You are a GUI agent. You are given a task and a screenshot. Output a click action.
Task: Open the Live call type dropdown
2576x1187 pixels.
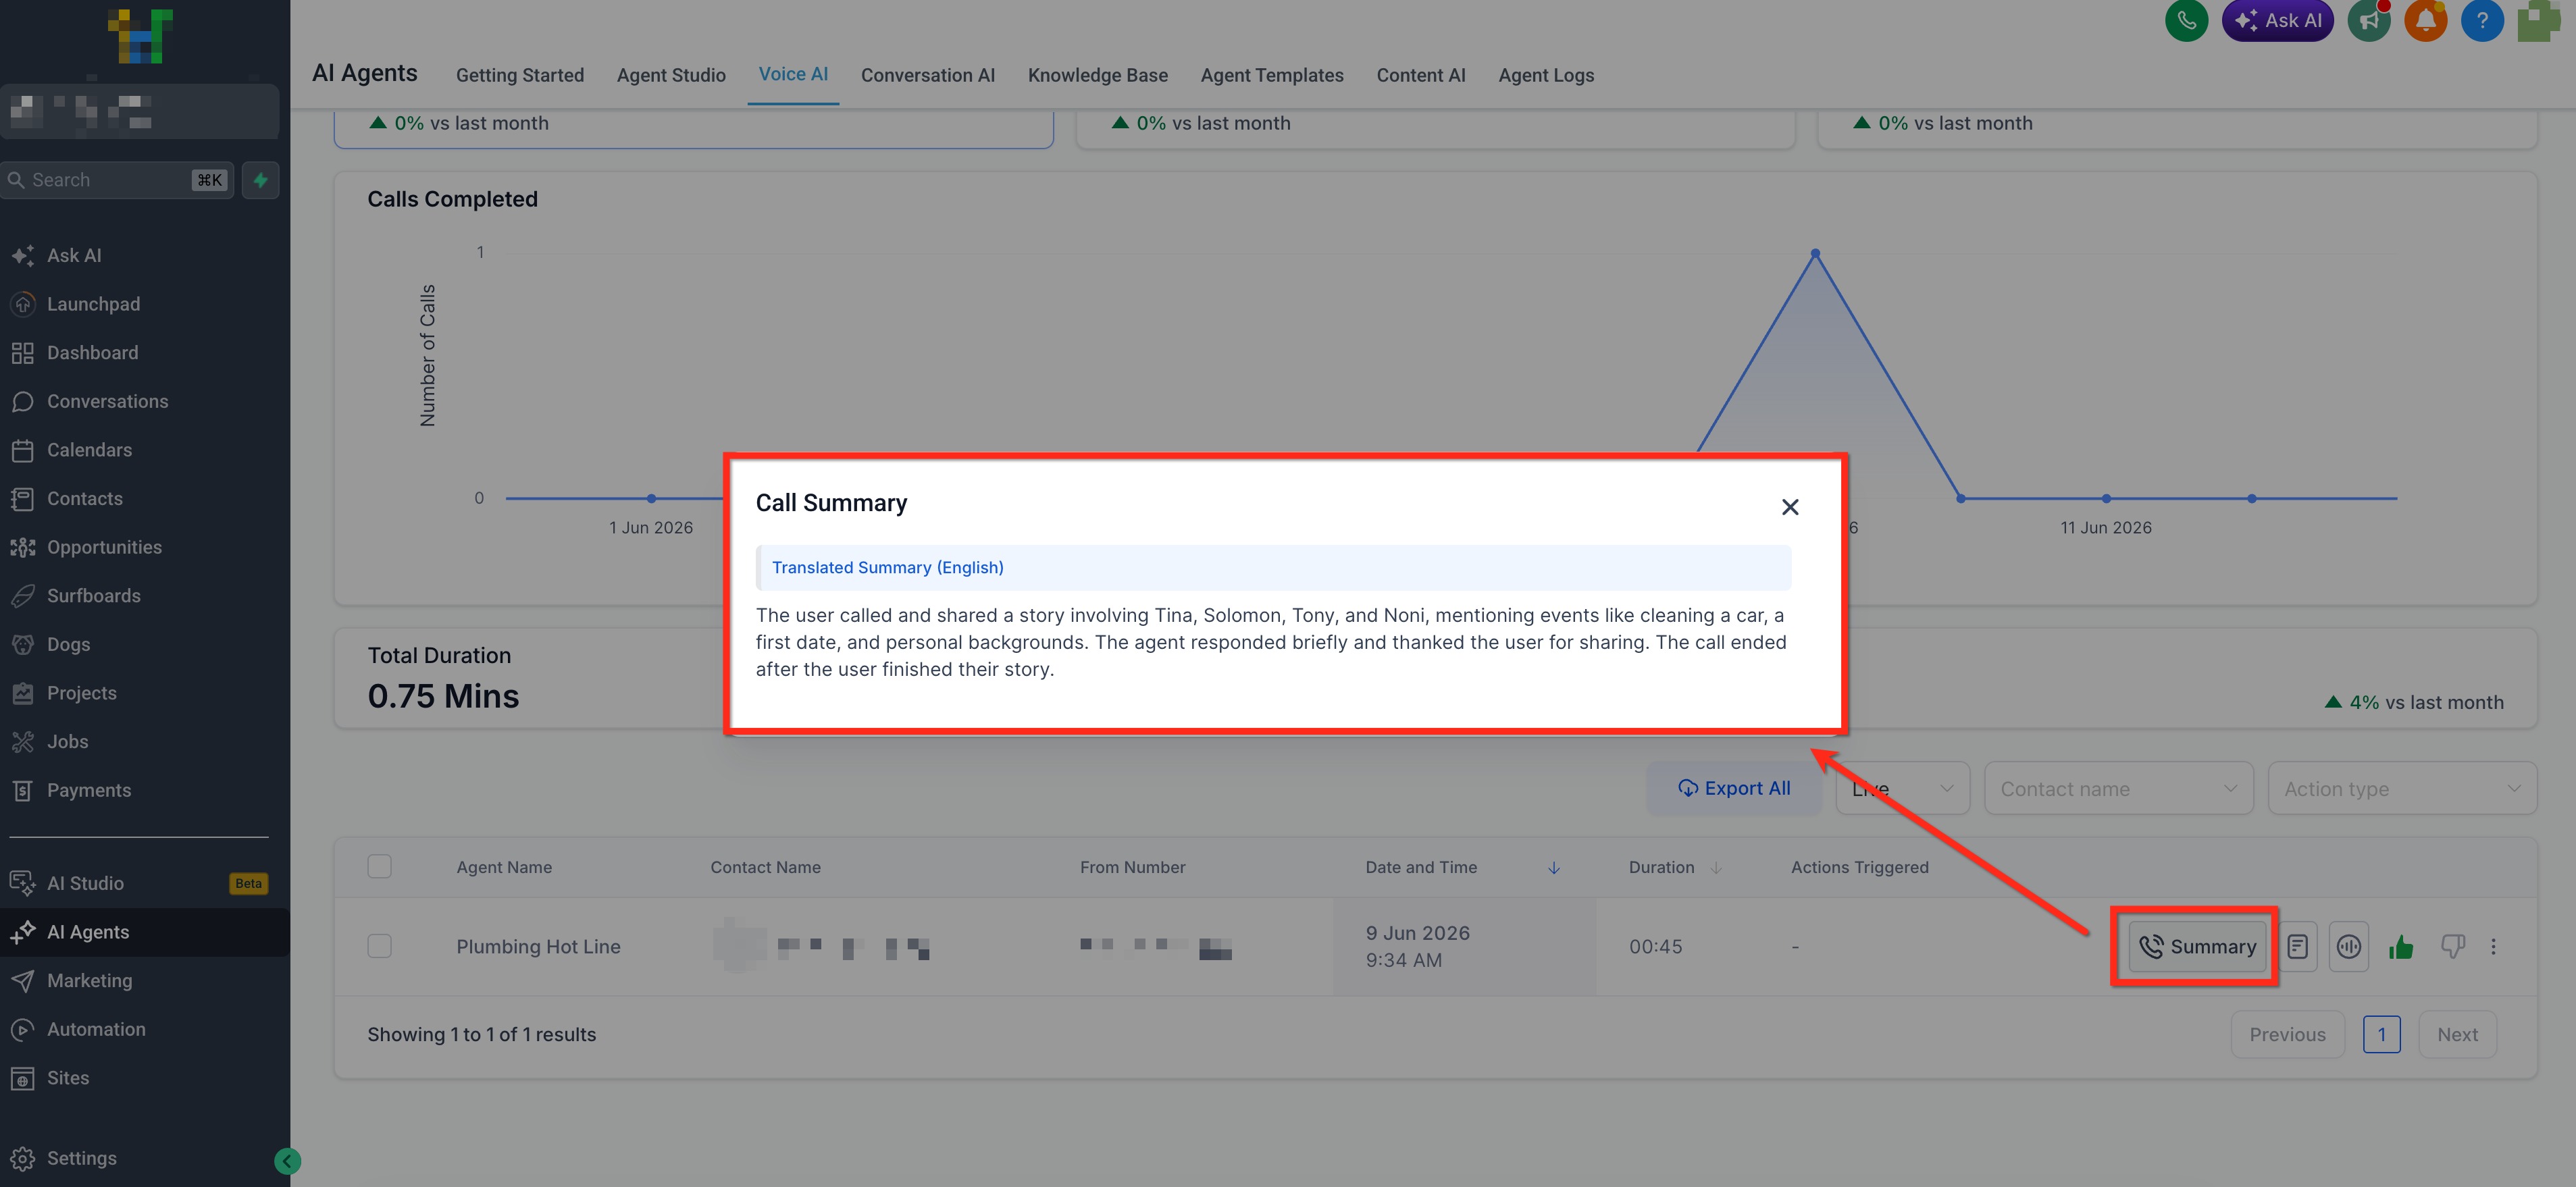[x=1902, y=788]
